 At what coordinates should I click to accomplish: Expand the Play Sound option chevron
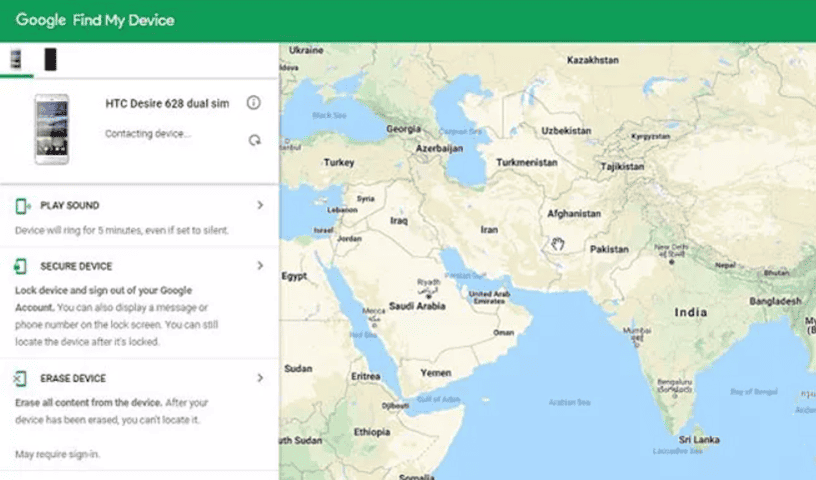pos(260,205)
